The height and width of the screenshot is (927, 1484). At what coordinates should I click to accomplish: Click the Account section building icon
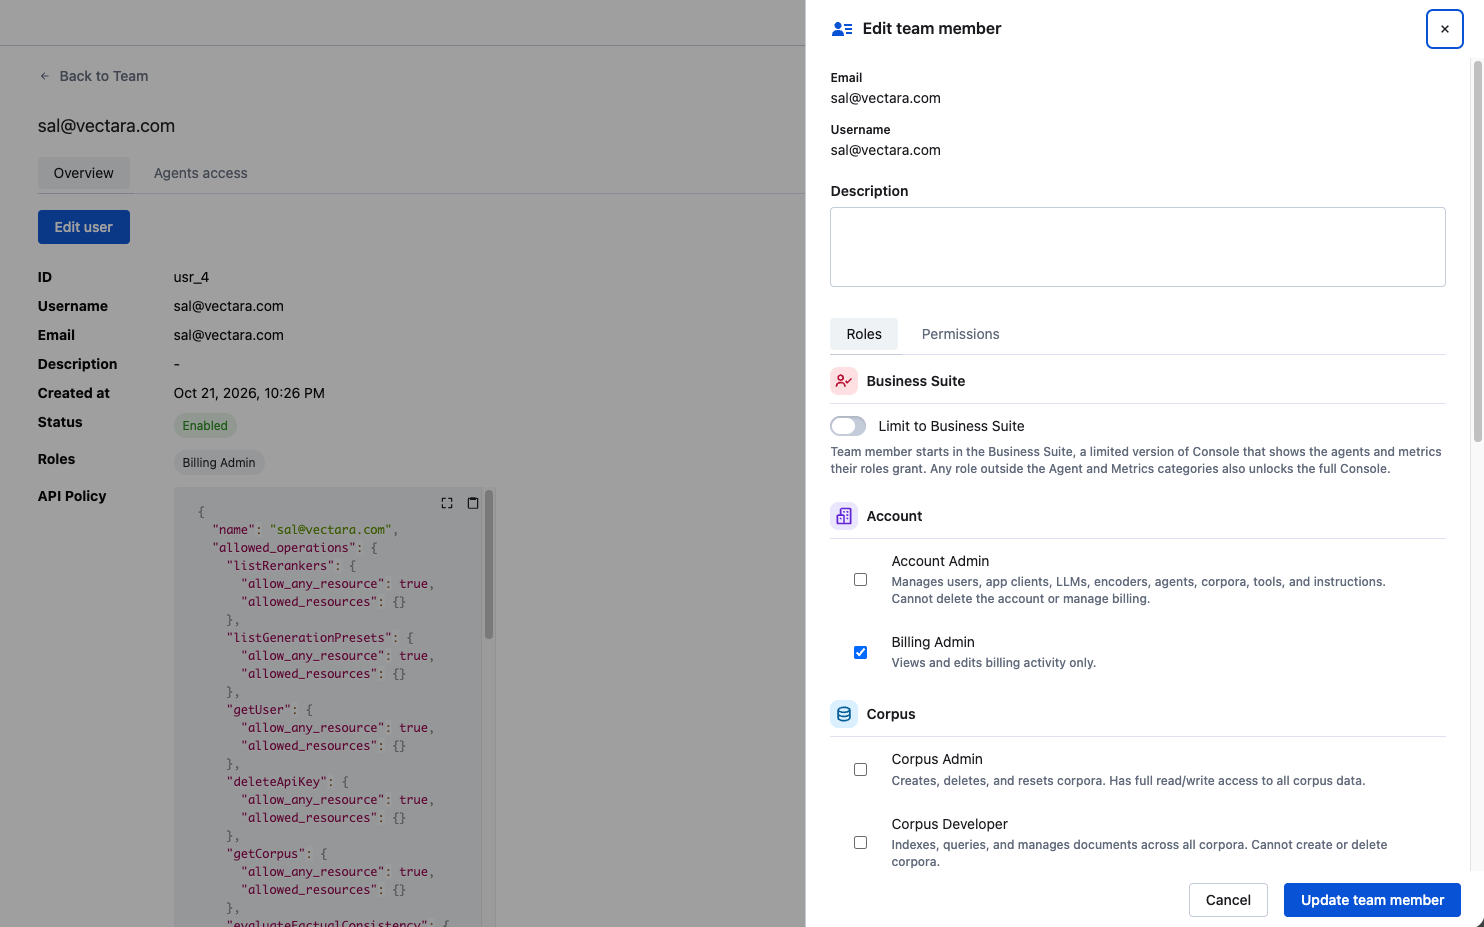tap(844, 516)
